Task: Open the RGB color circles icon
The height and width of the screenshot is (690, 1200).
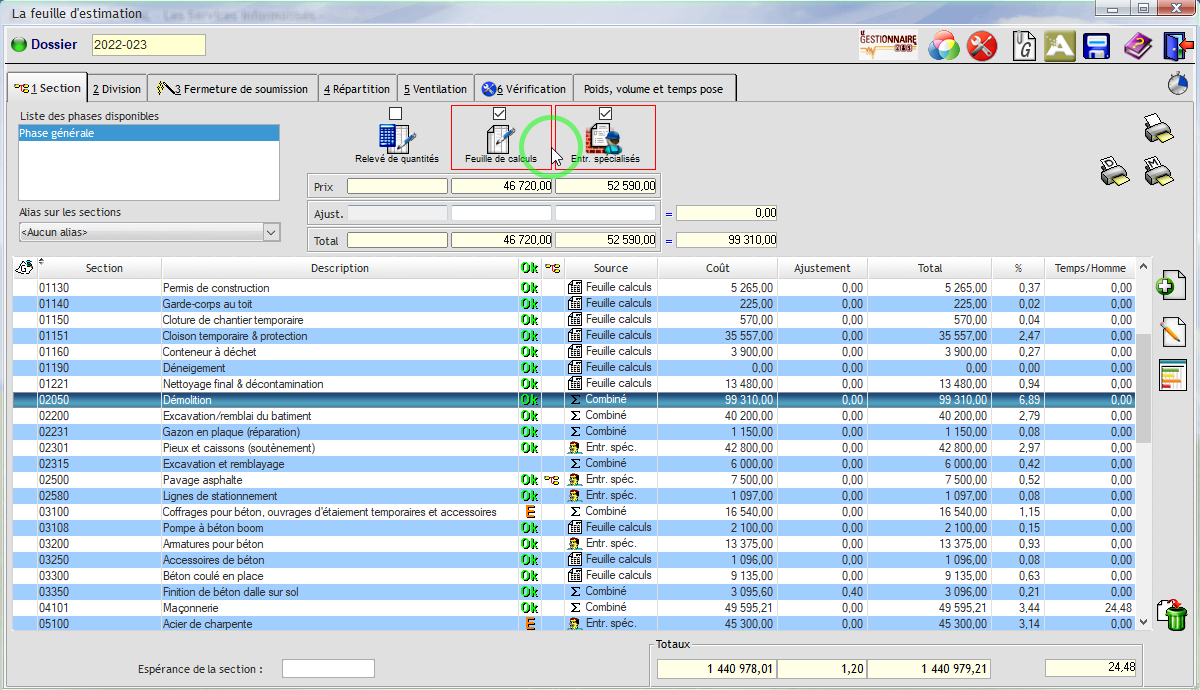Action: click(x=944, y=46)
